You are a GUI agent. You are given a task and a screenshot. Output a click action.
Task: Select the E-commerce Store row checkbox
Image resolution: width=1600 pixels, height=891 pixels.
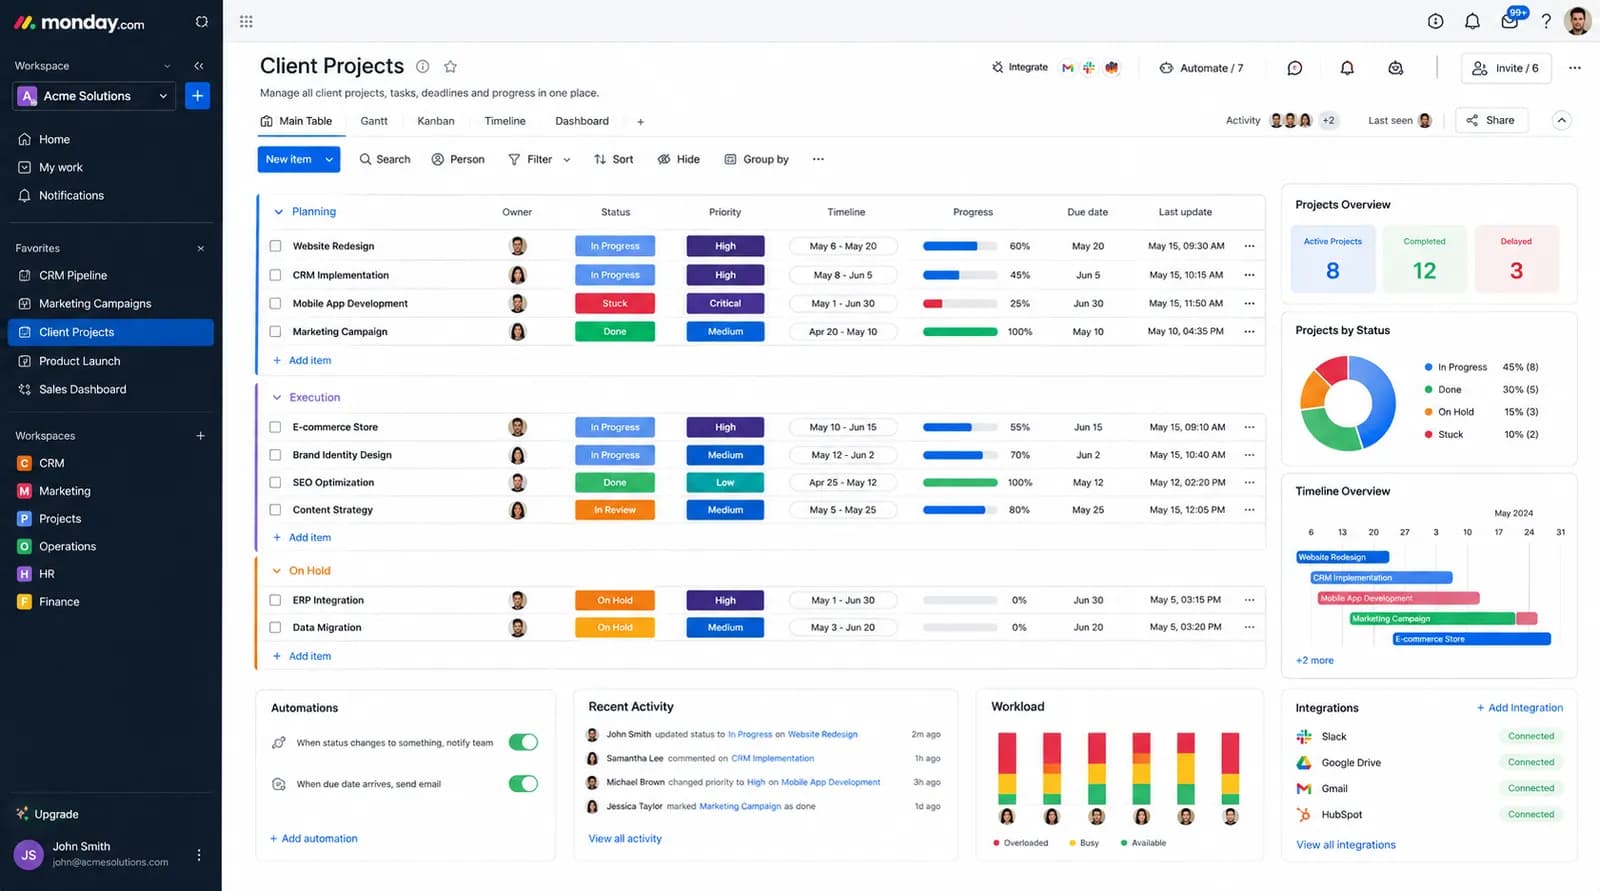pyautogui.click(x=275, y=427)
